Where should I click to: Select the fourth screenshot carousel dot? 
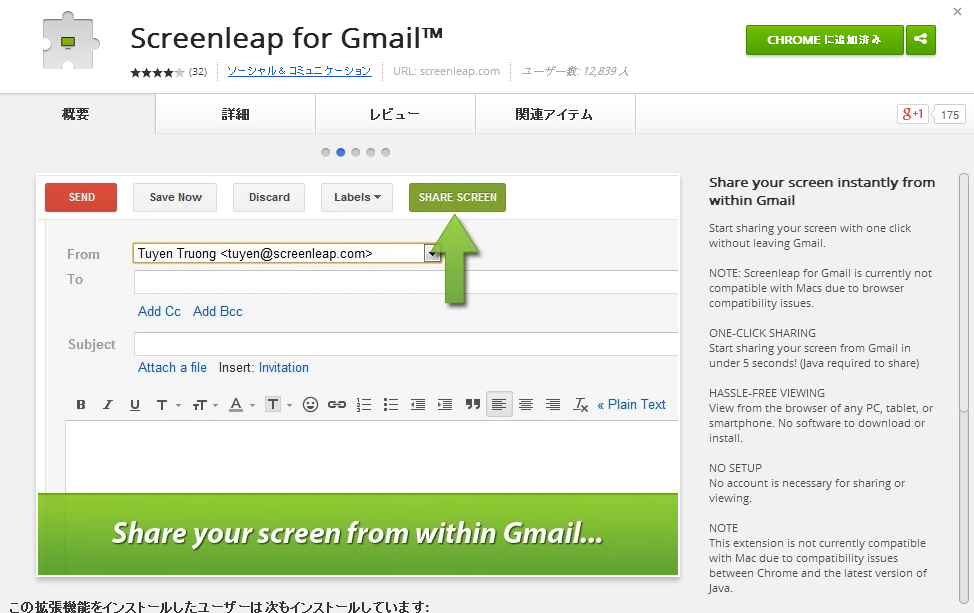point(371,152)
